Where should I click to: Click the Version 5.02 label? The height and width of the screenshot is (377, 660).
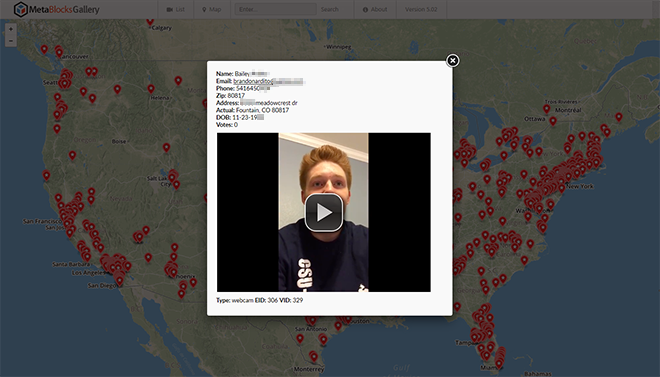421,9
